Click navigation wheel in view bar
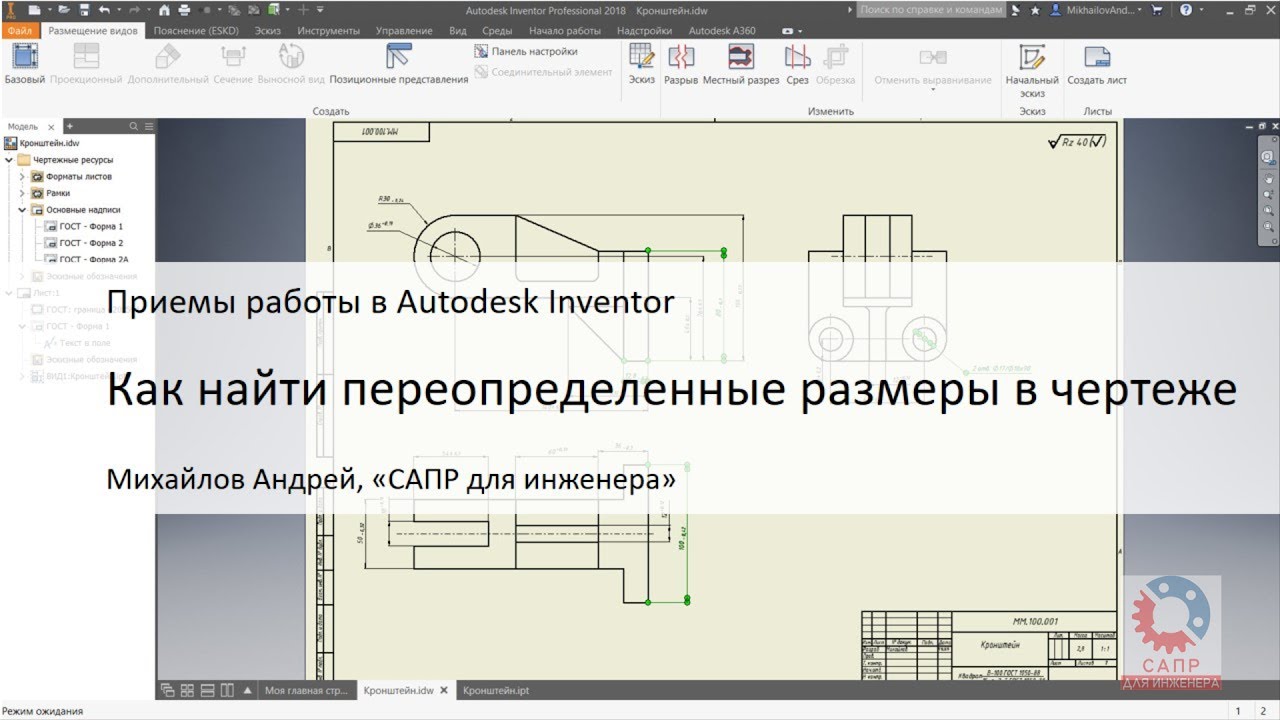The height and width of the screenshot is (720, 1280). (x=1268, y=157)
